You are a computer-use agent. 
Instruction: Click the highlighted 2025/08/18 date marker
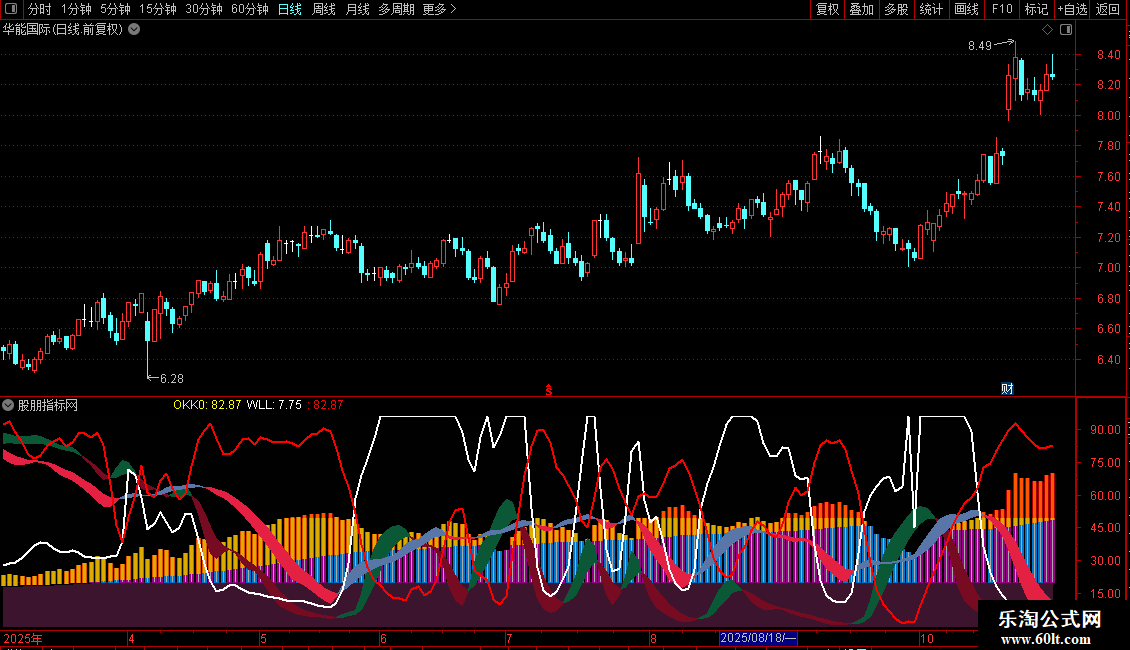[758, 638]
